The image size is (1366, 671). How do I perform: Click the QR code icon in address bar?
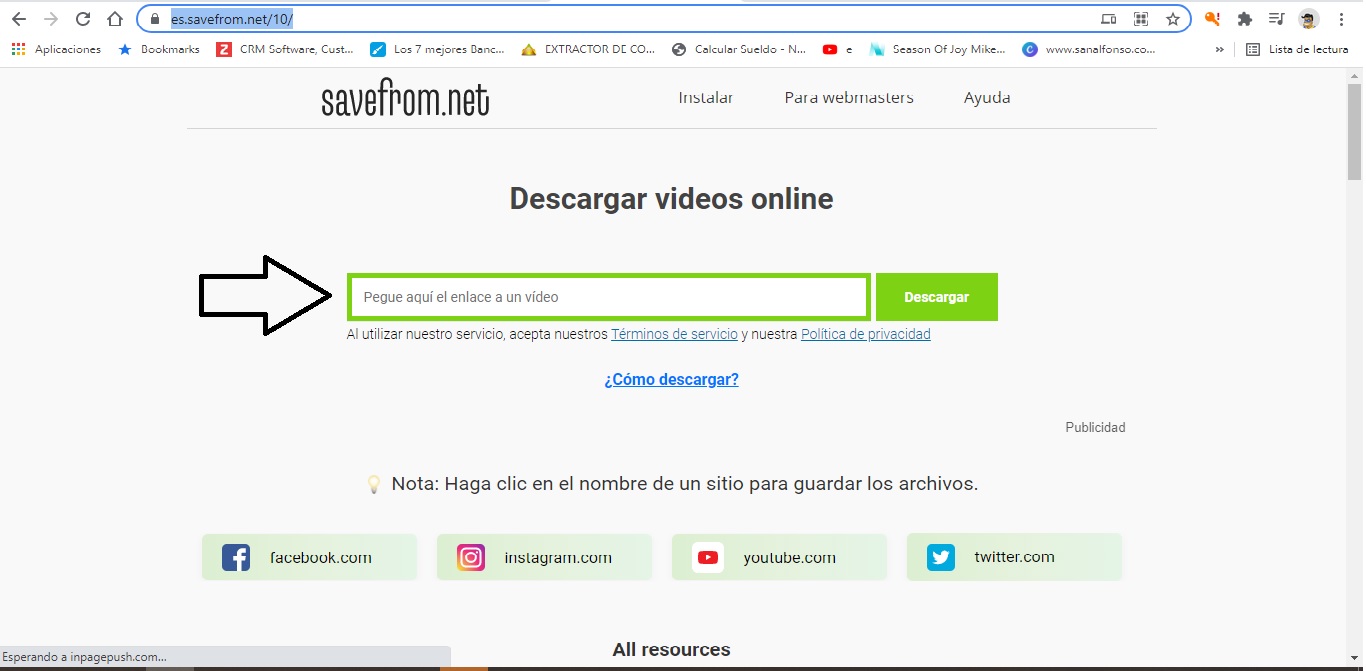tap(1141, 19)
